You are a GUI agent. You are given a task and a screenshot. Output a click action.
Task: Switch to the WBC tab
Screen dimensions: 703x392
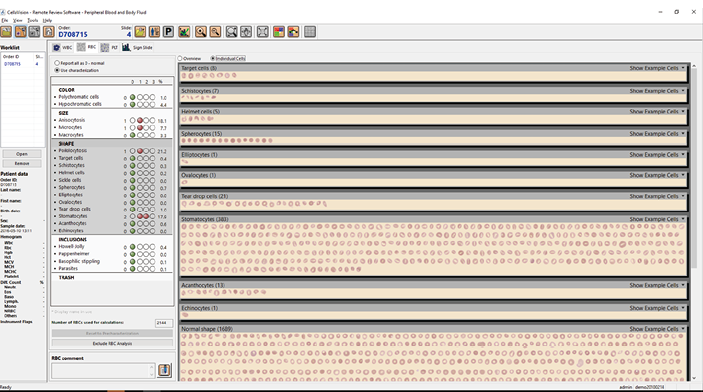(63, 47)
